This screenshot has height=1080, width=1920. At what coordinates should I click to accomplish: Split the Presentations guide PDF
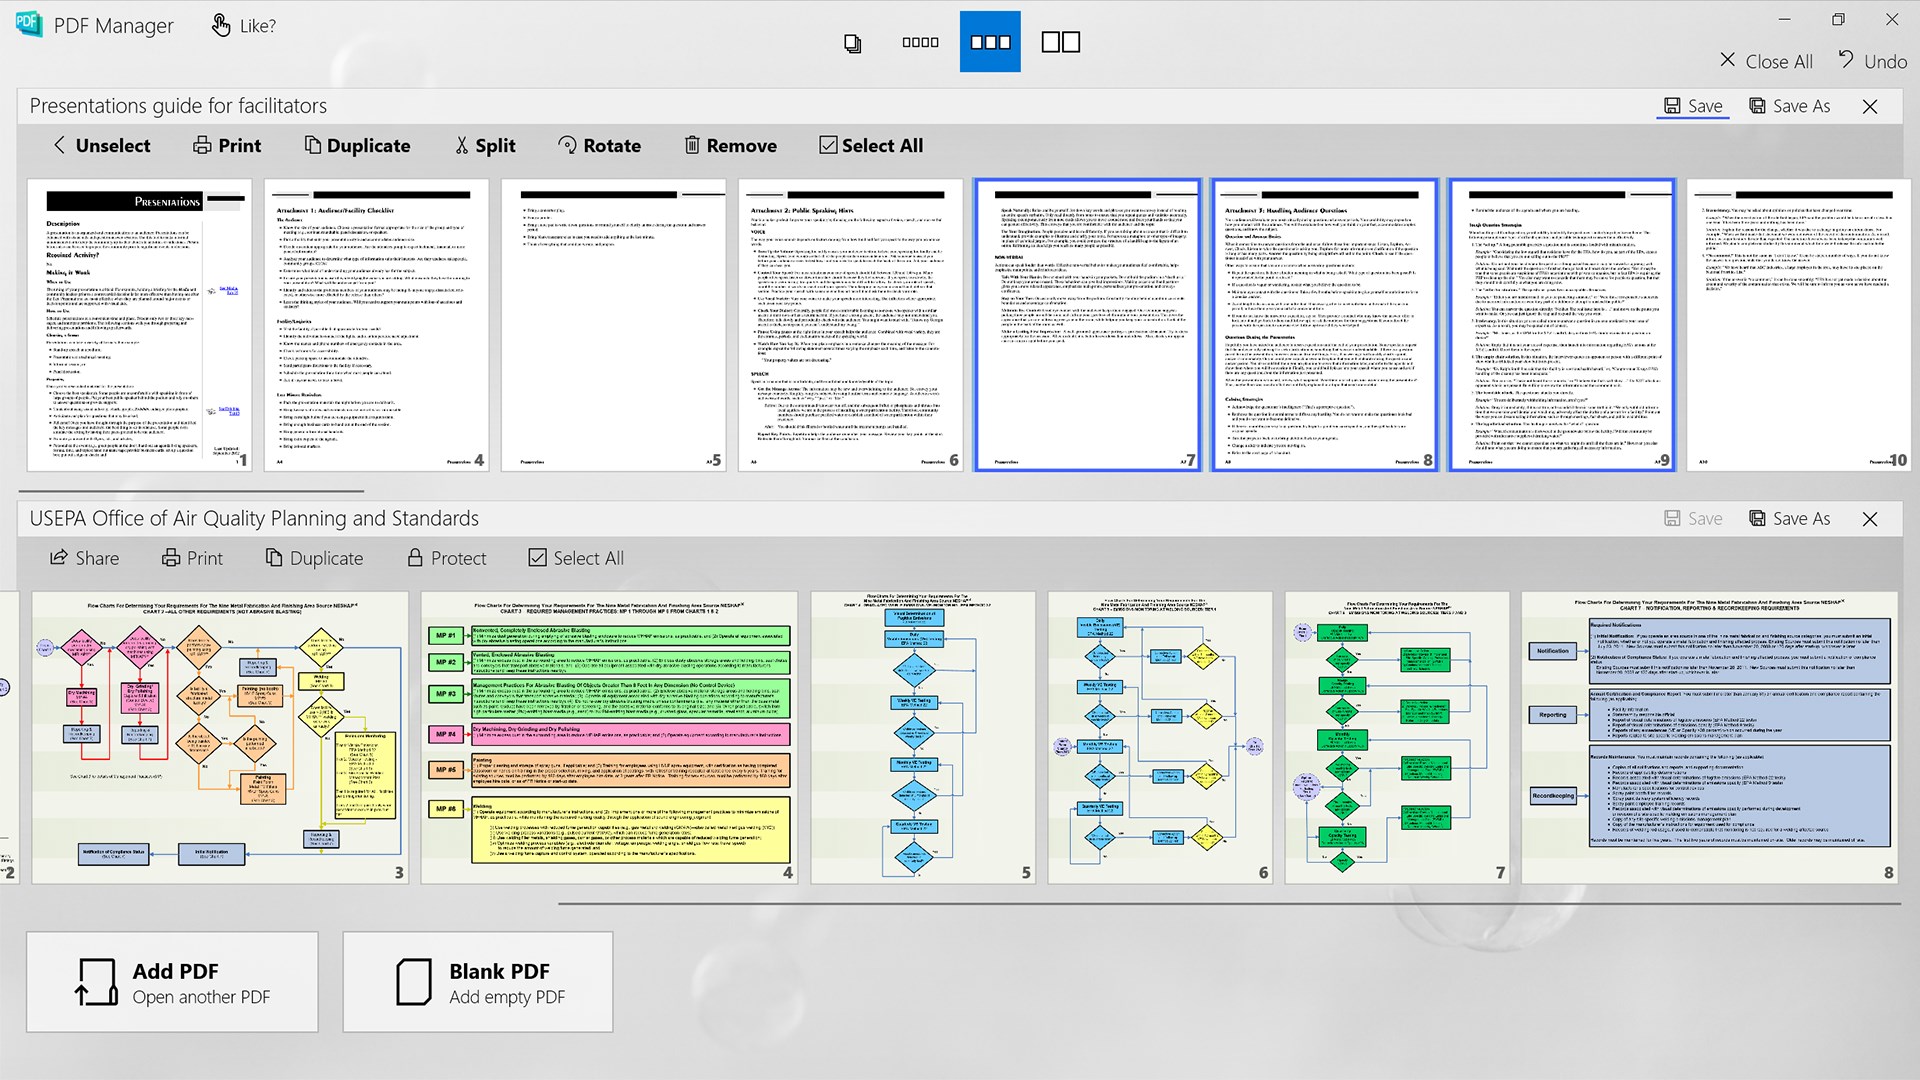(x=484, y=145)
